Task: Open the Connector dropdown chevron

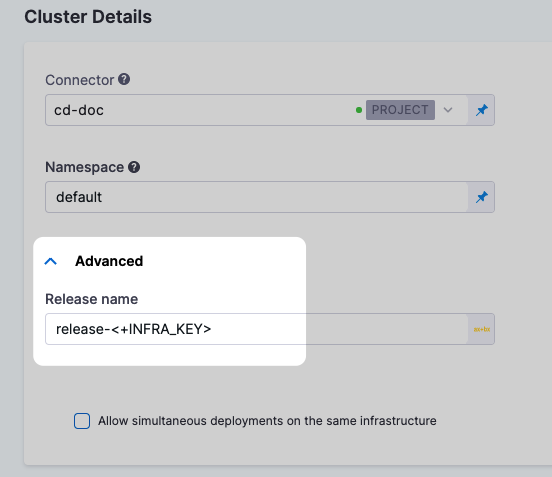Action: (448, 110)
